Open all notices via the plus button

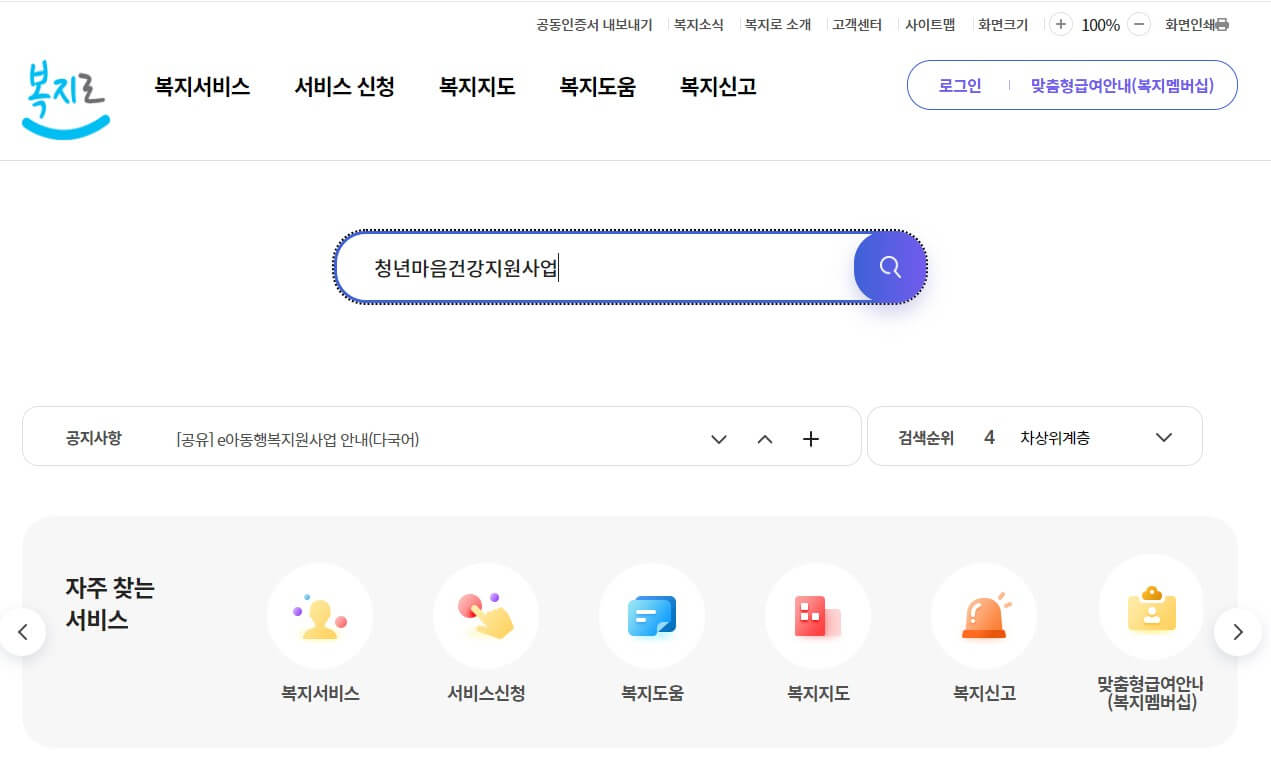[811, 438]
